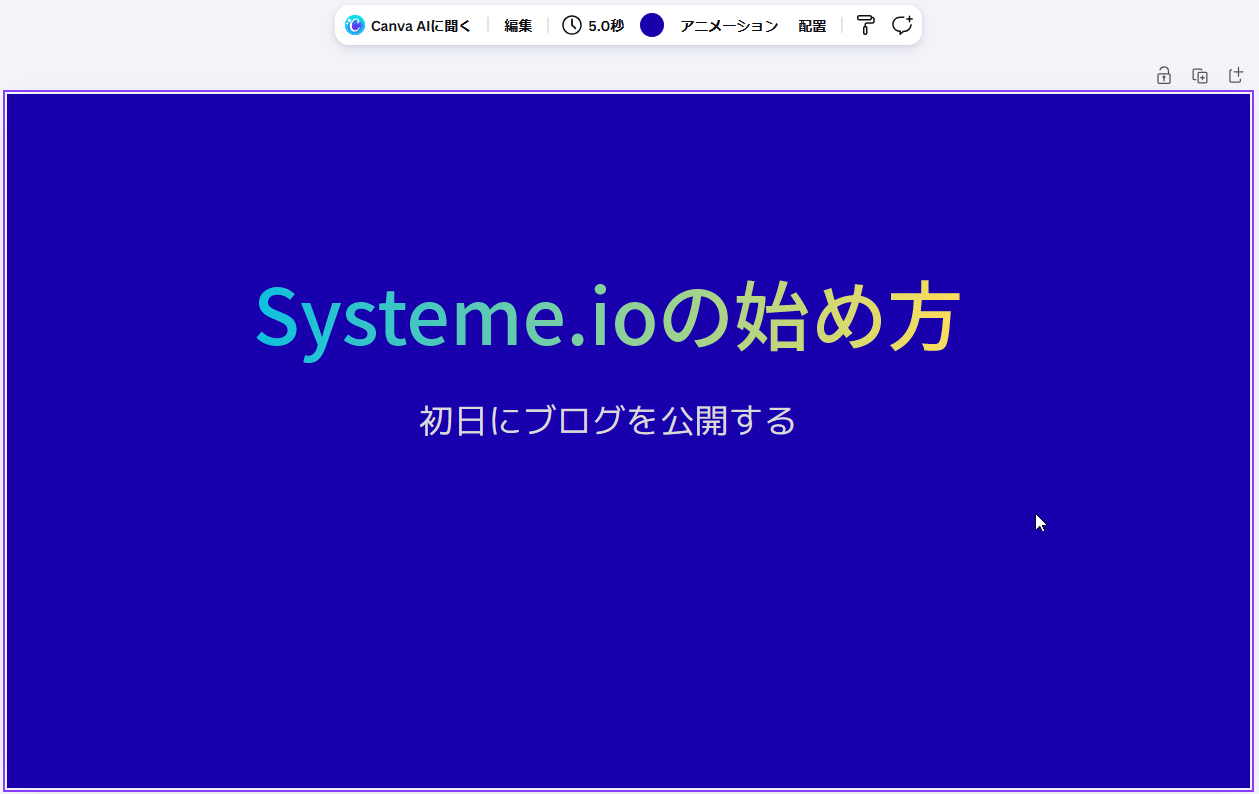Screen dimensions: 1259x794
Task: Click "Canva AIに聞く" label
Action: click(x=421, y=26)
